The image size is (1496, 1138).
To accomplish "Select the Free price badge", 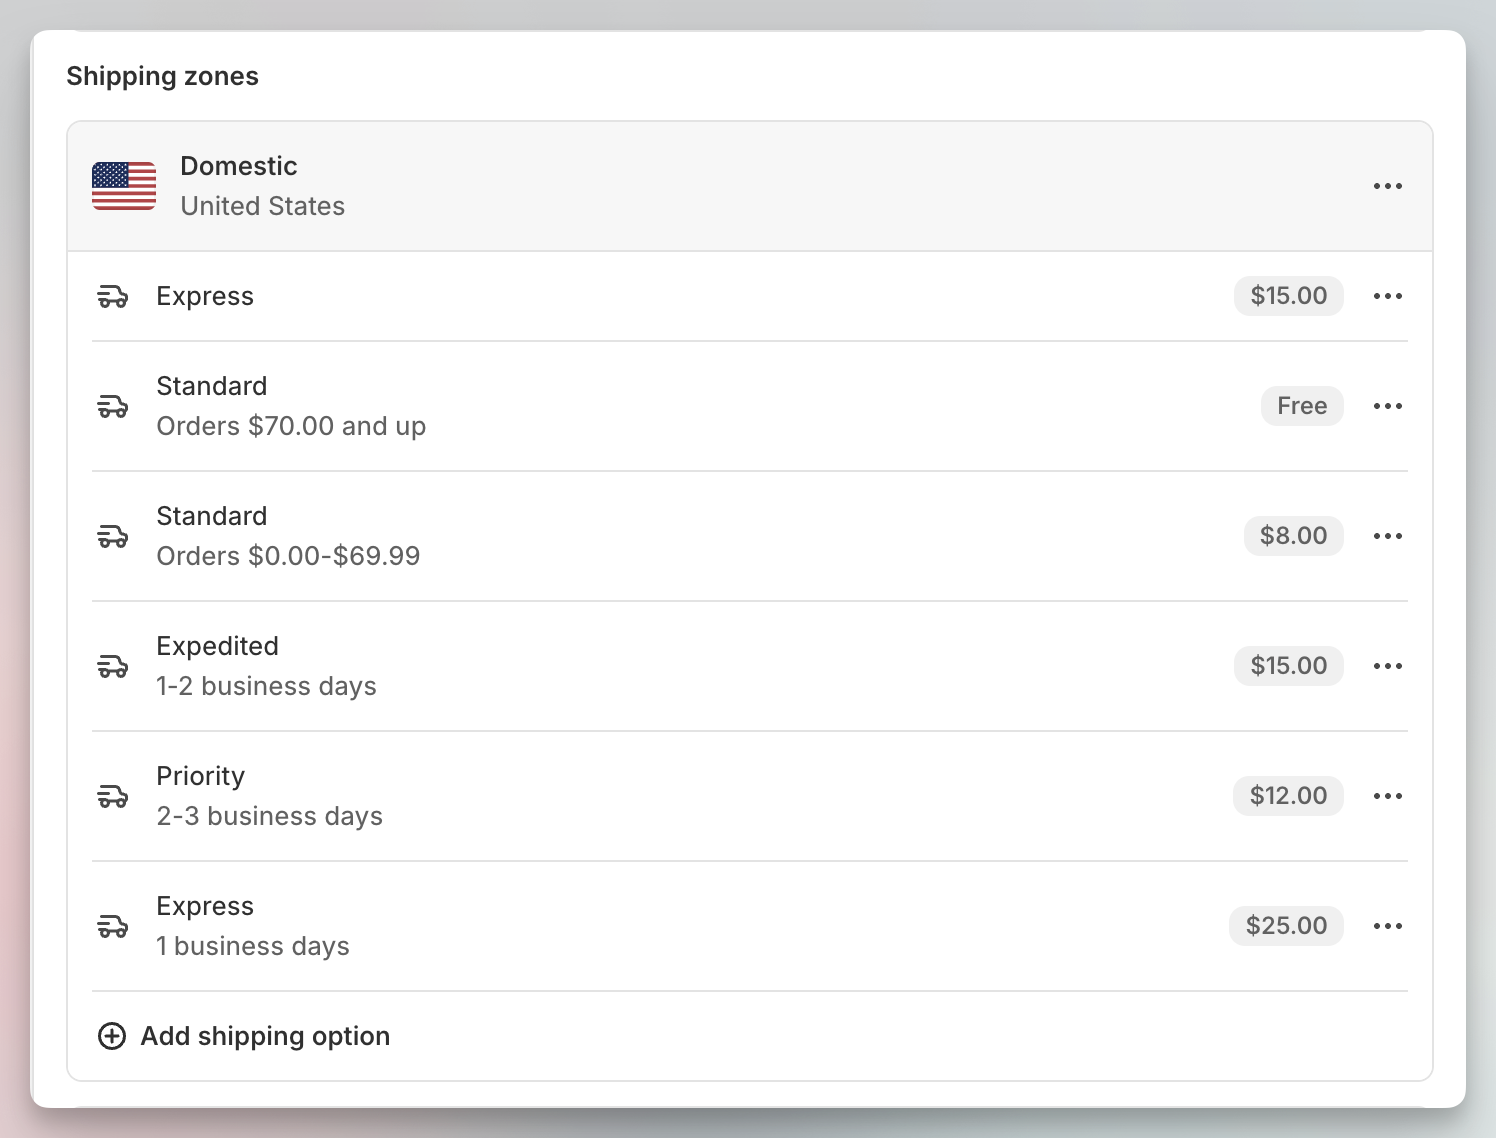I will pos(1302,406).
